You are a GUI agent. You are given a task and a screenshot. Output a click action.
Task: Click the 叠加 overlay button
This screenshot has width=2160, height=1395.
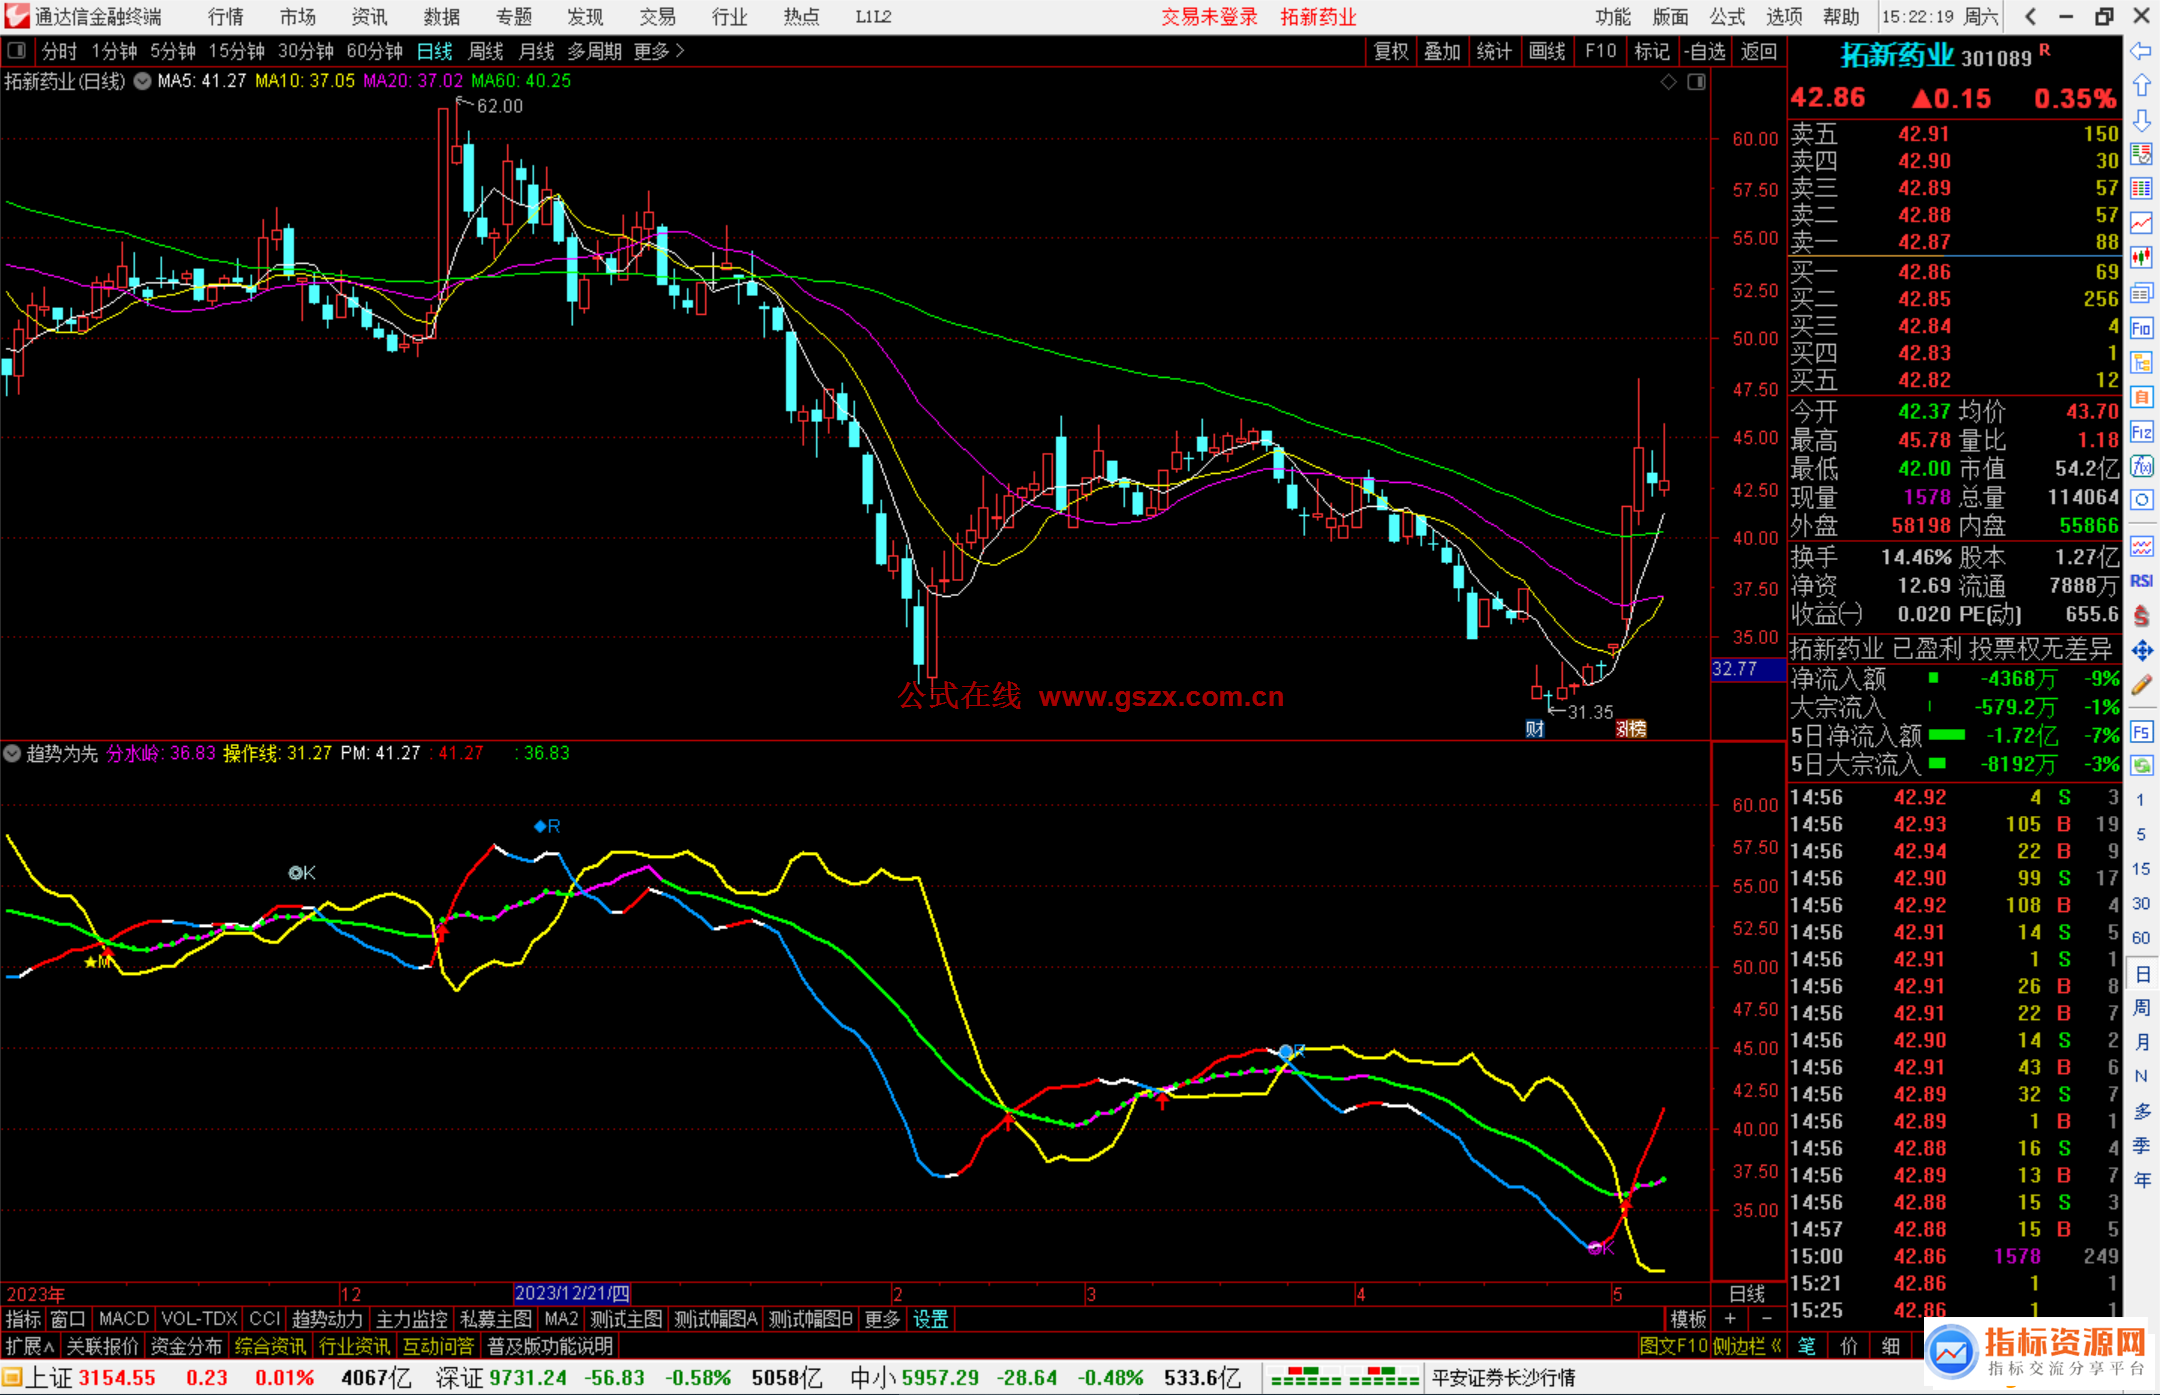[1442, 51]
